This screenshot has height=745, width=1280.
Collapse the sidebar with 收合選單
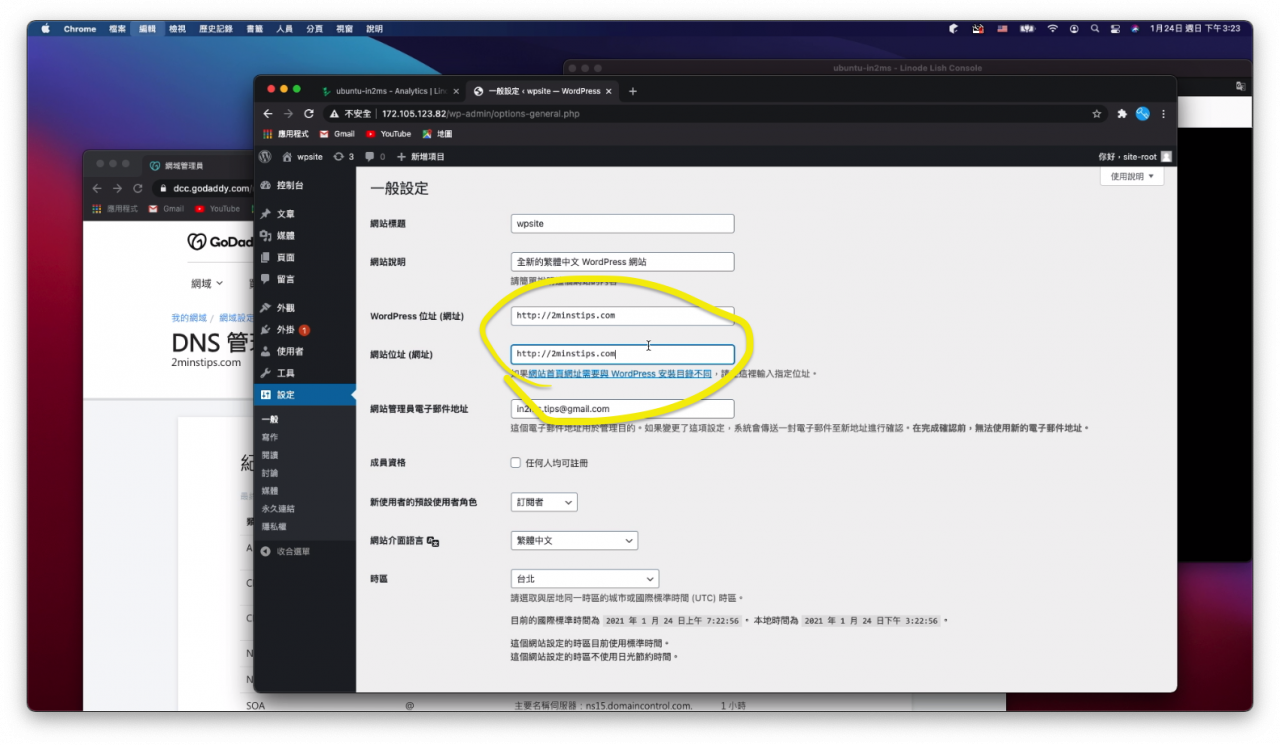[285, 551]
